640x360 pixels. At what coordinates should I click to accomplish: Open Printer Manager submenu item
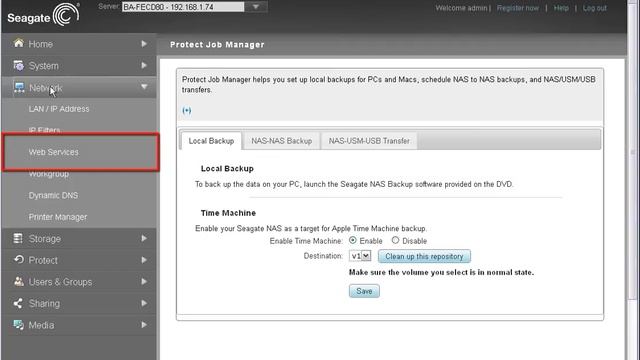[58, 217]
